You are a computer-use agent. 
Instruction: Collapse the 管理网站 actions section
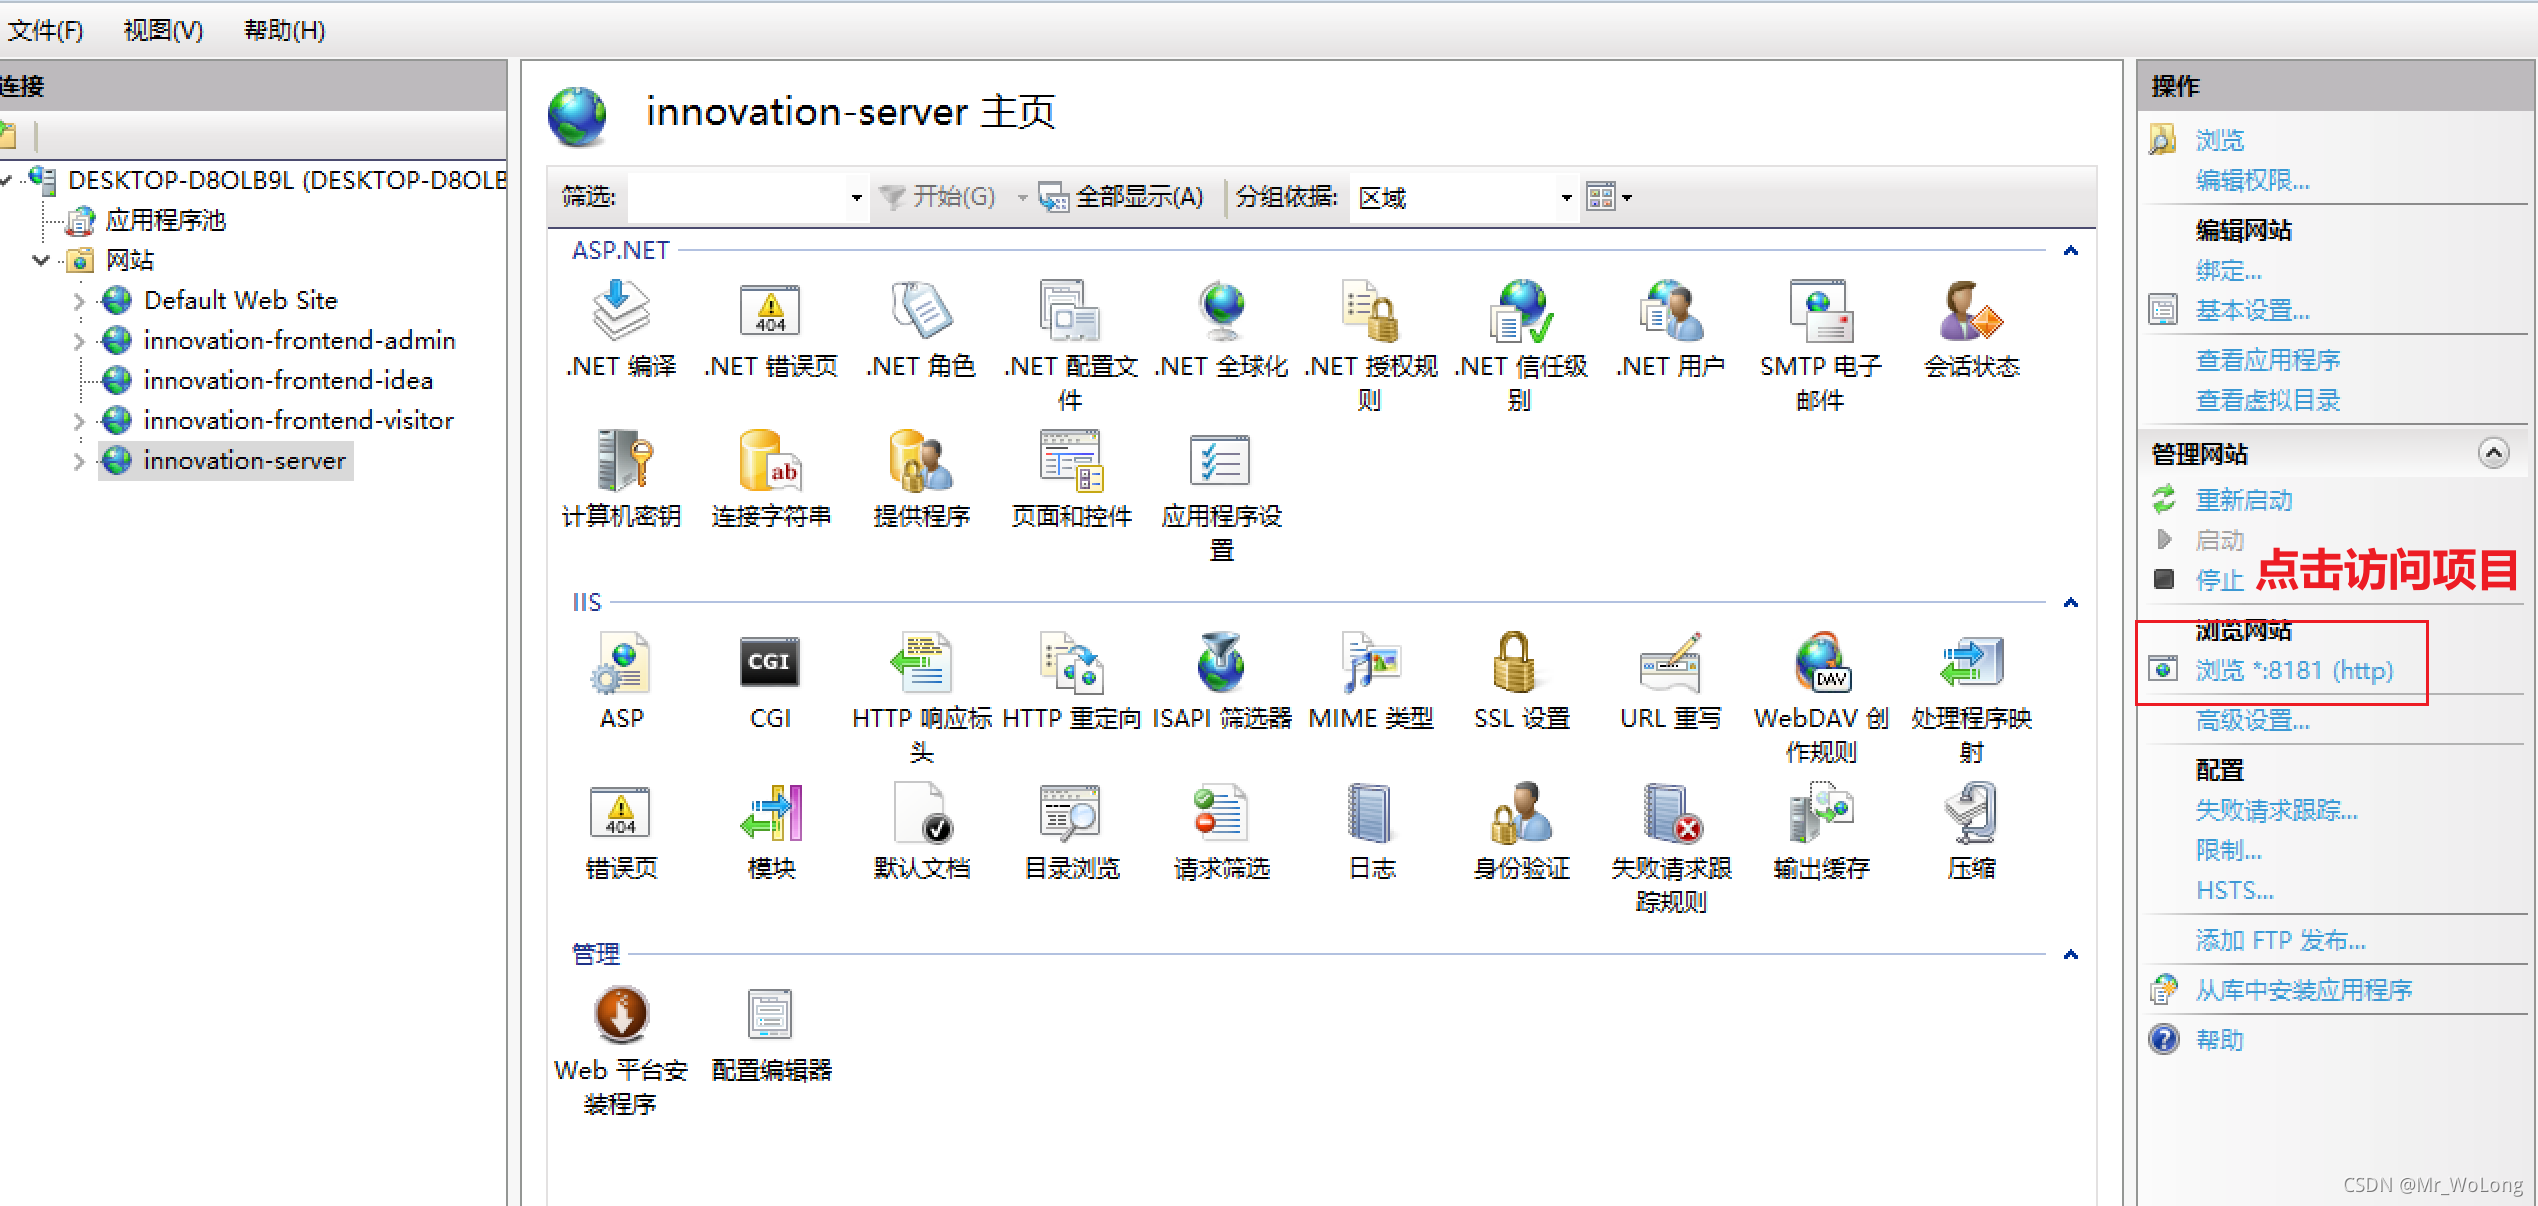click(x=2493, y=453)
